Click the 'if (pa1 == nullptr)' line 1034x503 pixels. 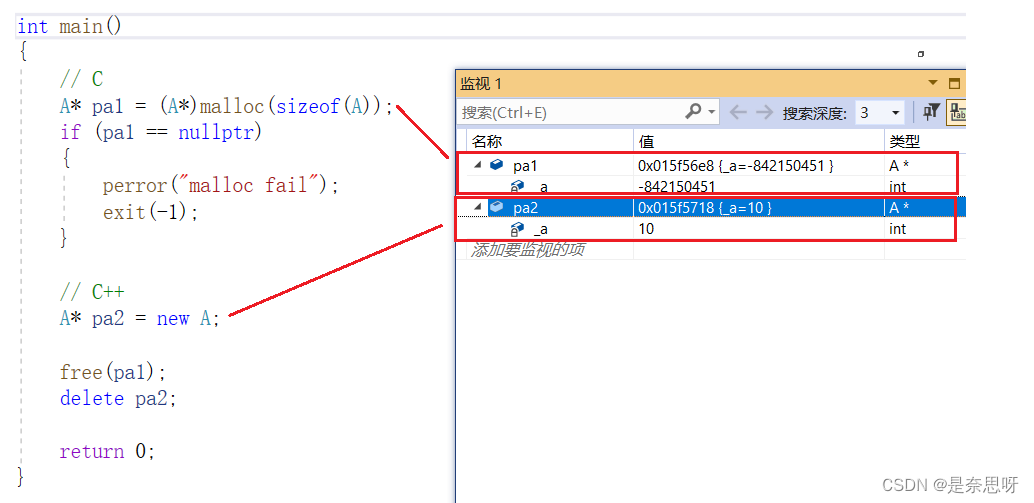(161, 133)
